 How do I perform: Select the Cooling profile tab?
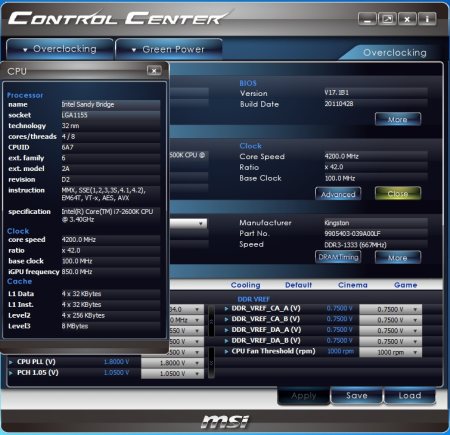246,285
